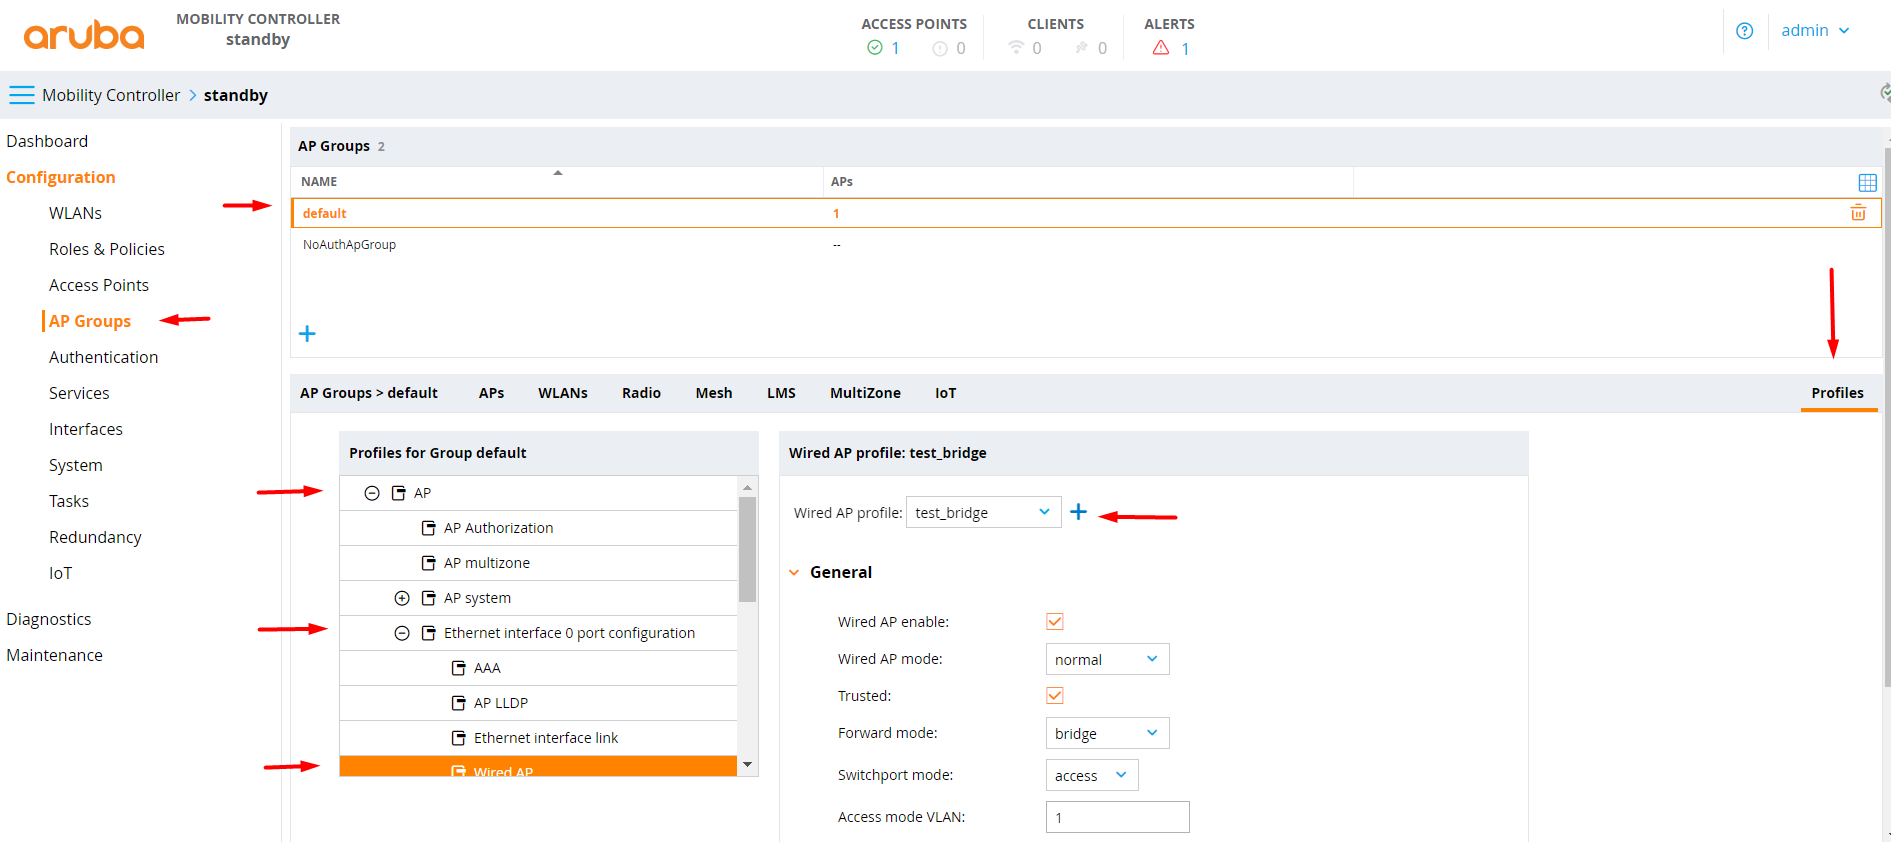Open the hamburger navigation menu
The height and width of the screenshot is (842, 1891).
[21, 95]
